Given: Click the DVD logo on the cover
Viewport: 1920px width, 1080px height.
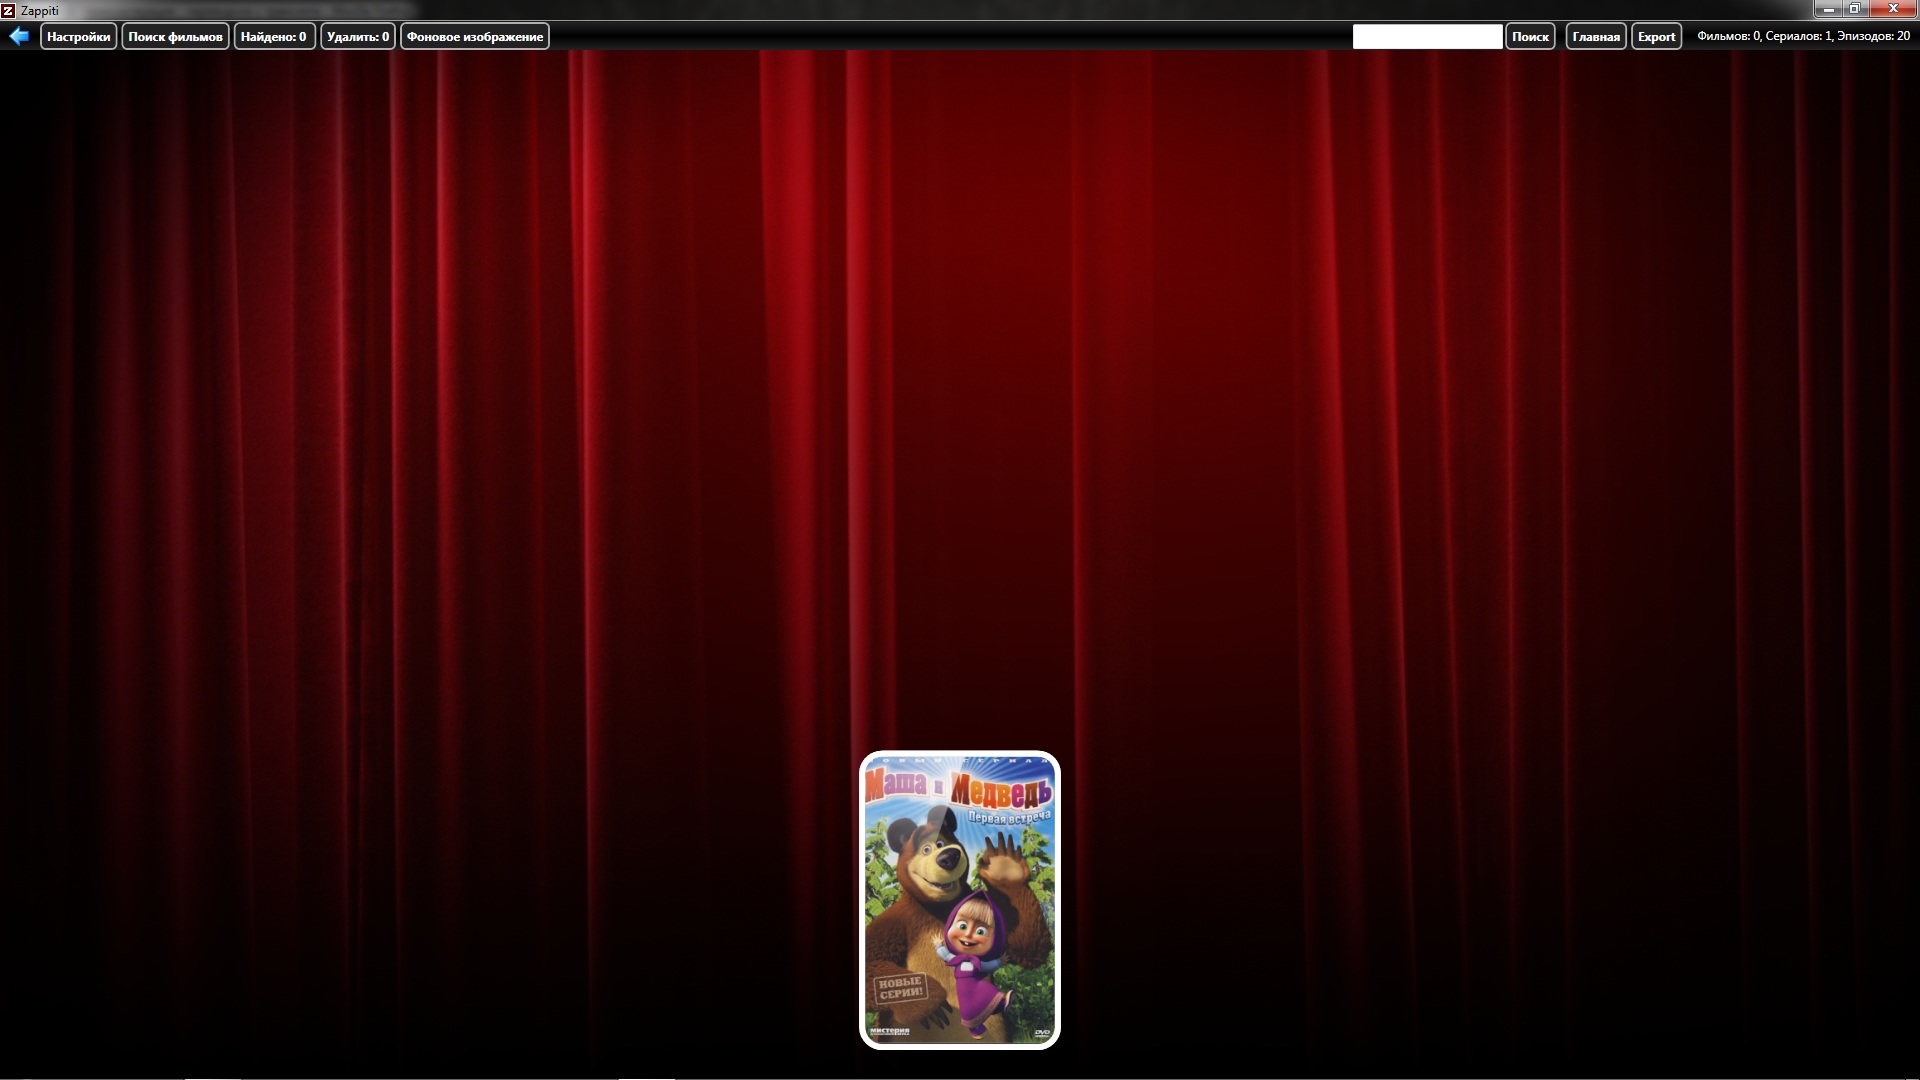Looking at the screenshot, I should coord(1042,1031).
